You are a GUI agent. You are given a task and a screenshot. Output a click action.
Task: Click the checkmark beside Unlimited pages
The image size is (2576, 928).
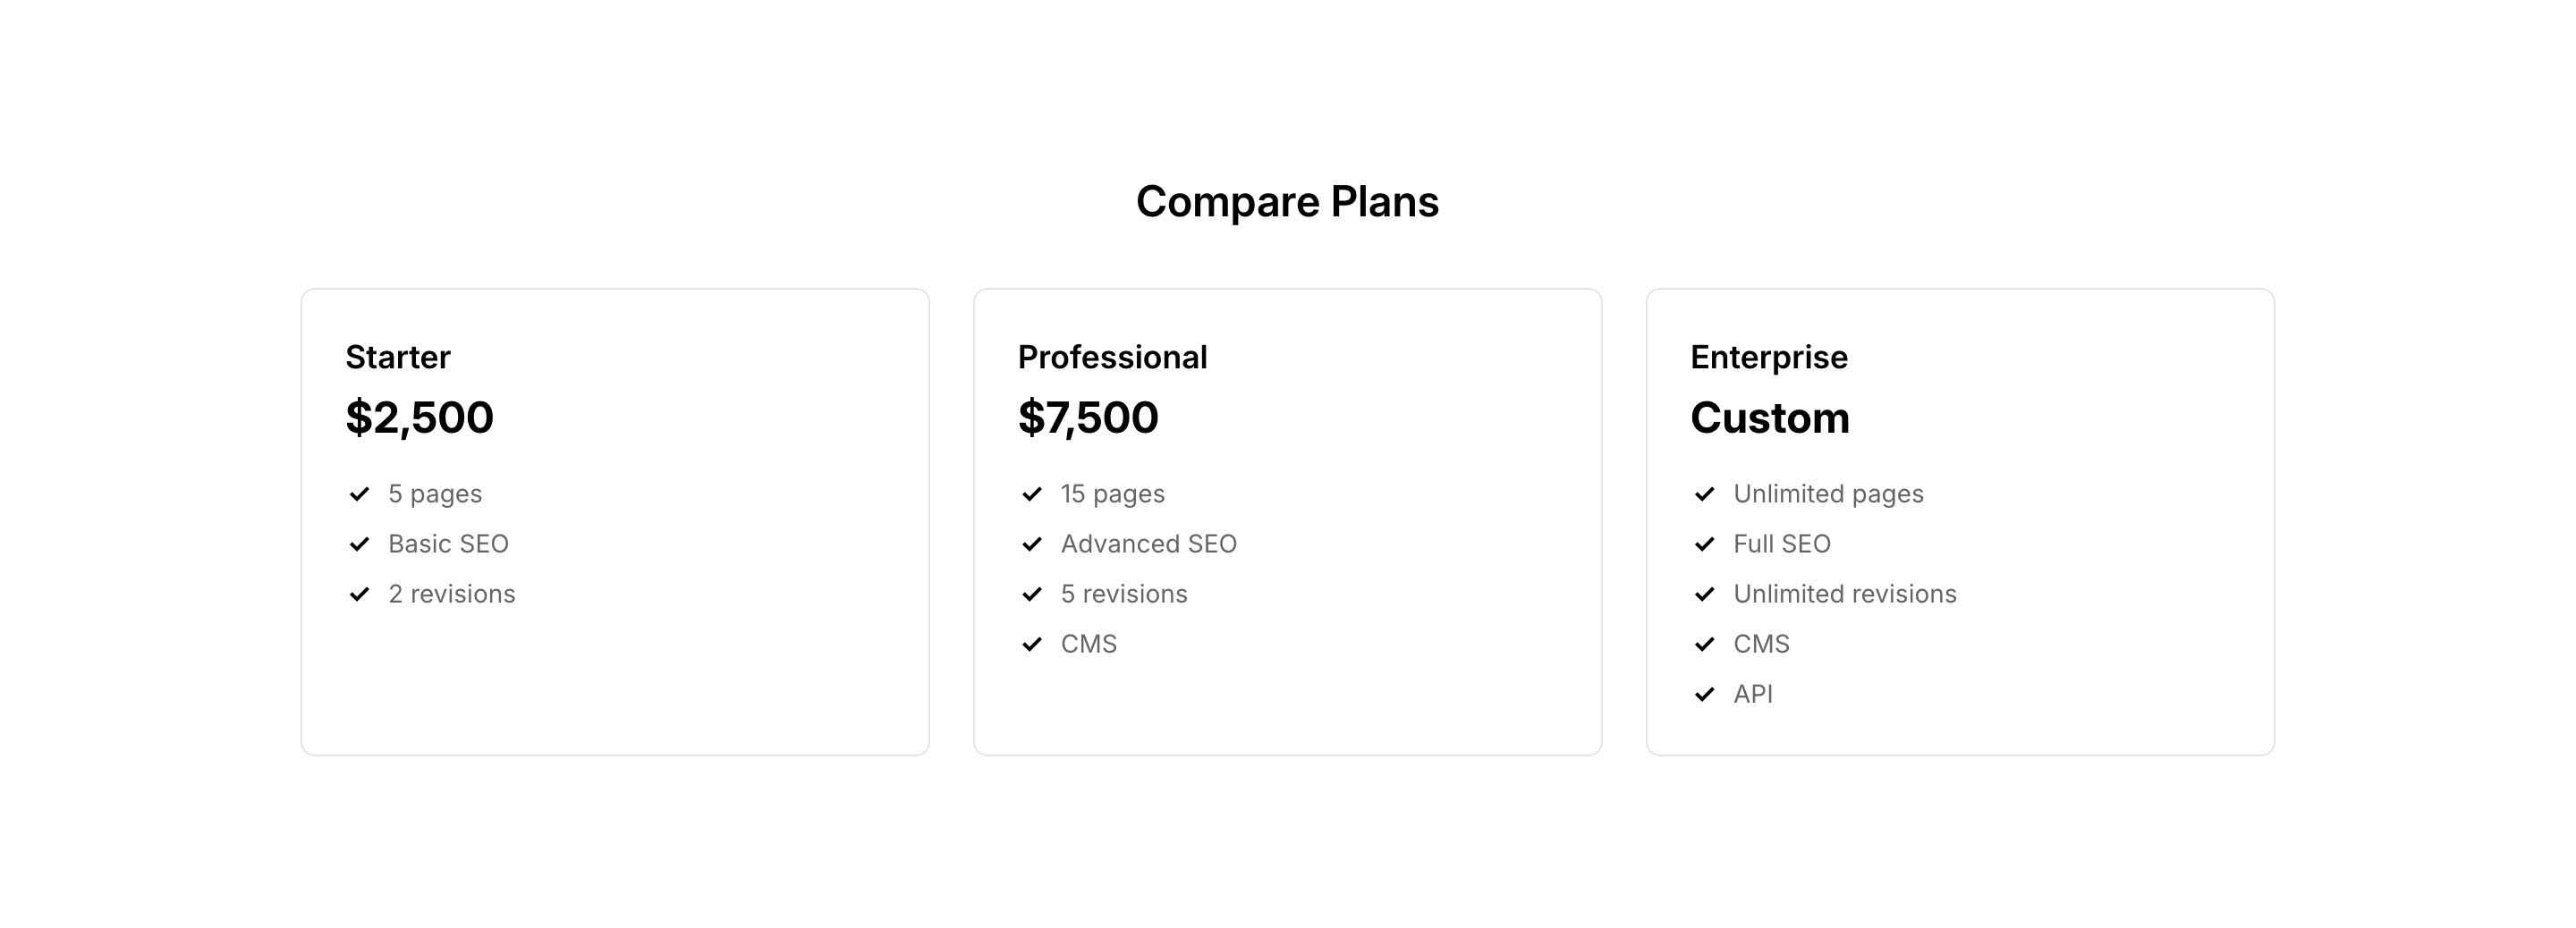pyautogui.click(x=1705, y=494)
